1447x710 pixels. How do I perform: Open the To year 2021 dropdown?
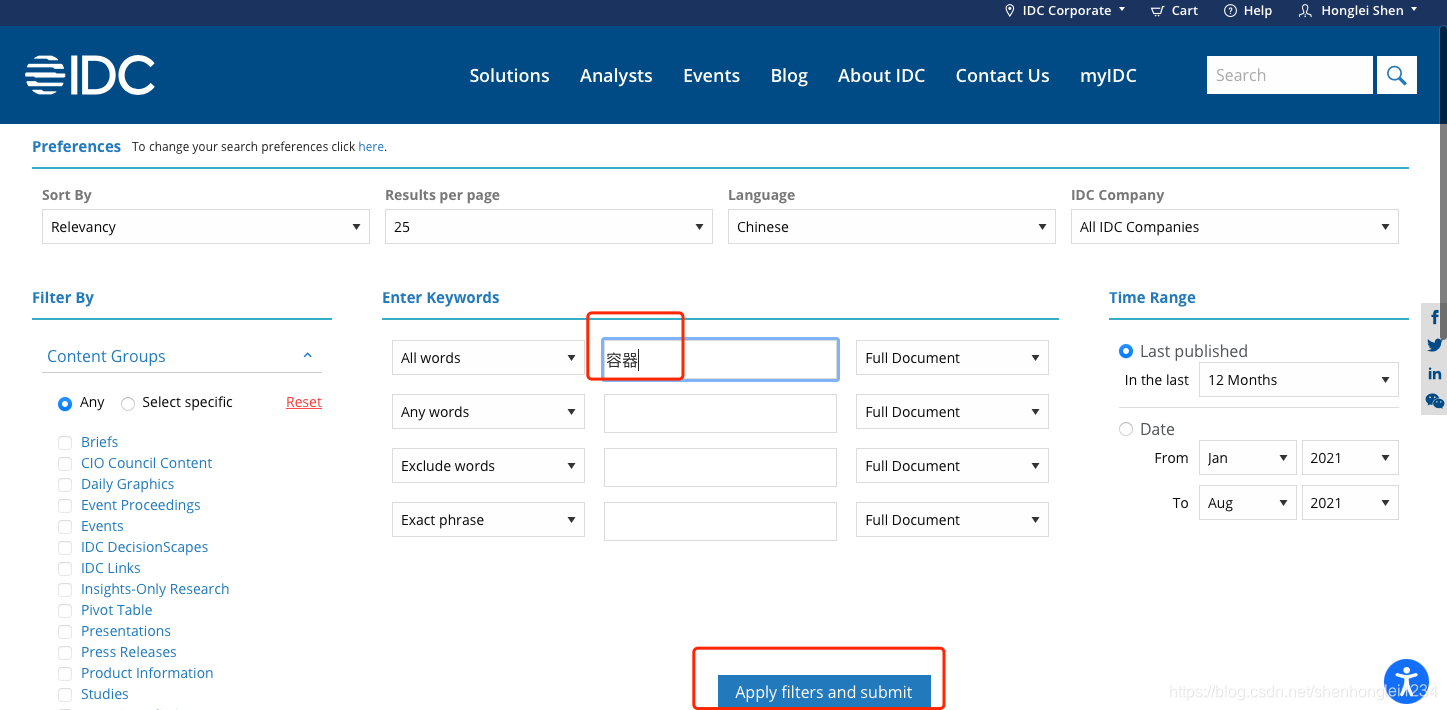click(1349, 503)
